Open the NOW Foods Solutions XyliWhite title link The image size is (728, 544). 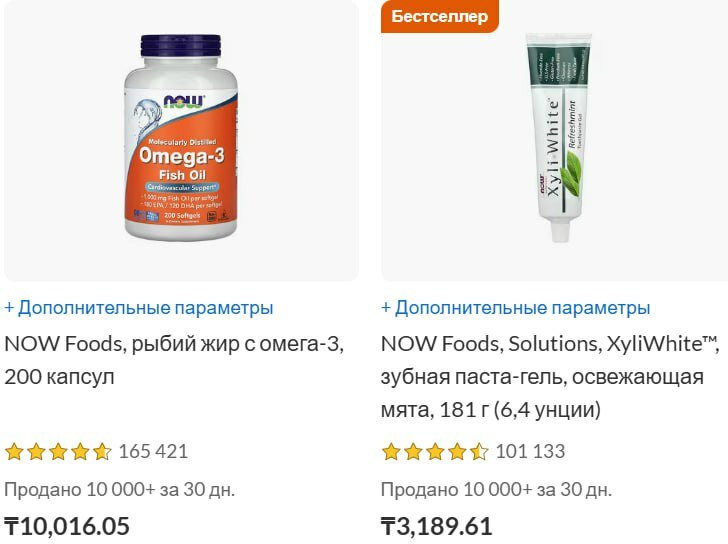pyautogui.click(x=550, y=376)
